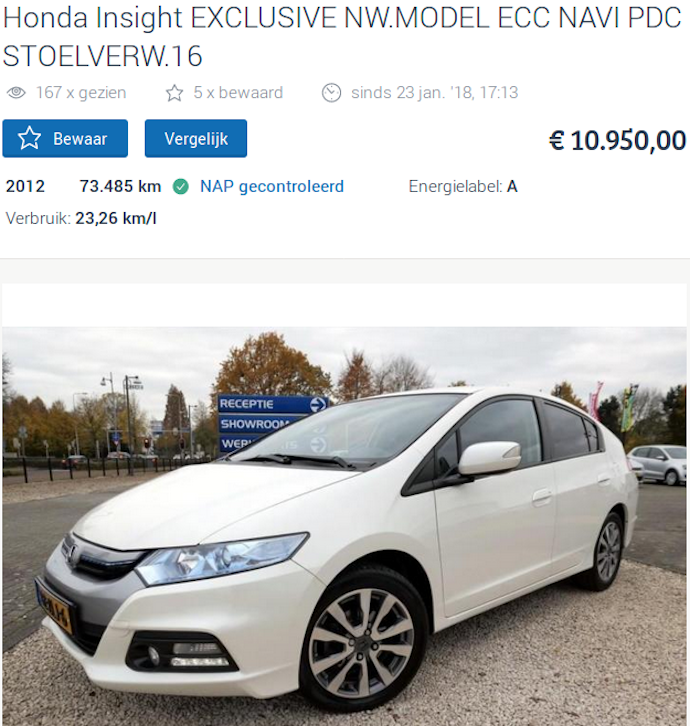This screenshot has height=726, width=690.
Task: Click the star icon in Bewaar button
Action: tap(30, 138)
